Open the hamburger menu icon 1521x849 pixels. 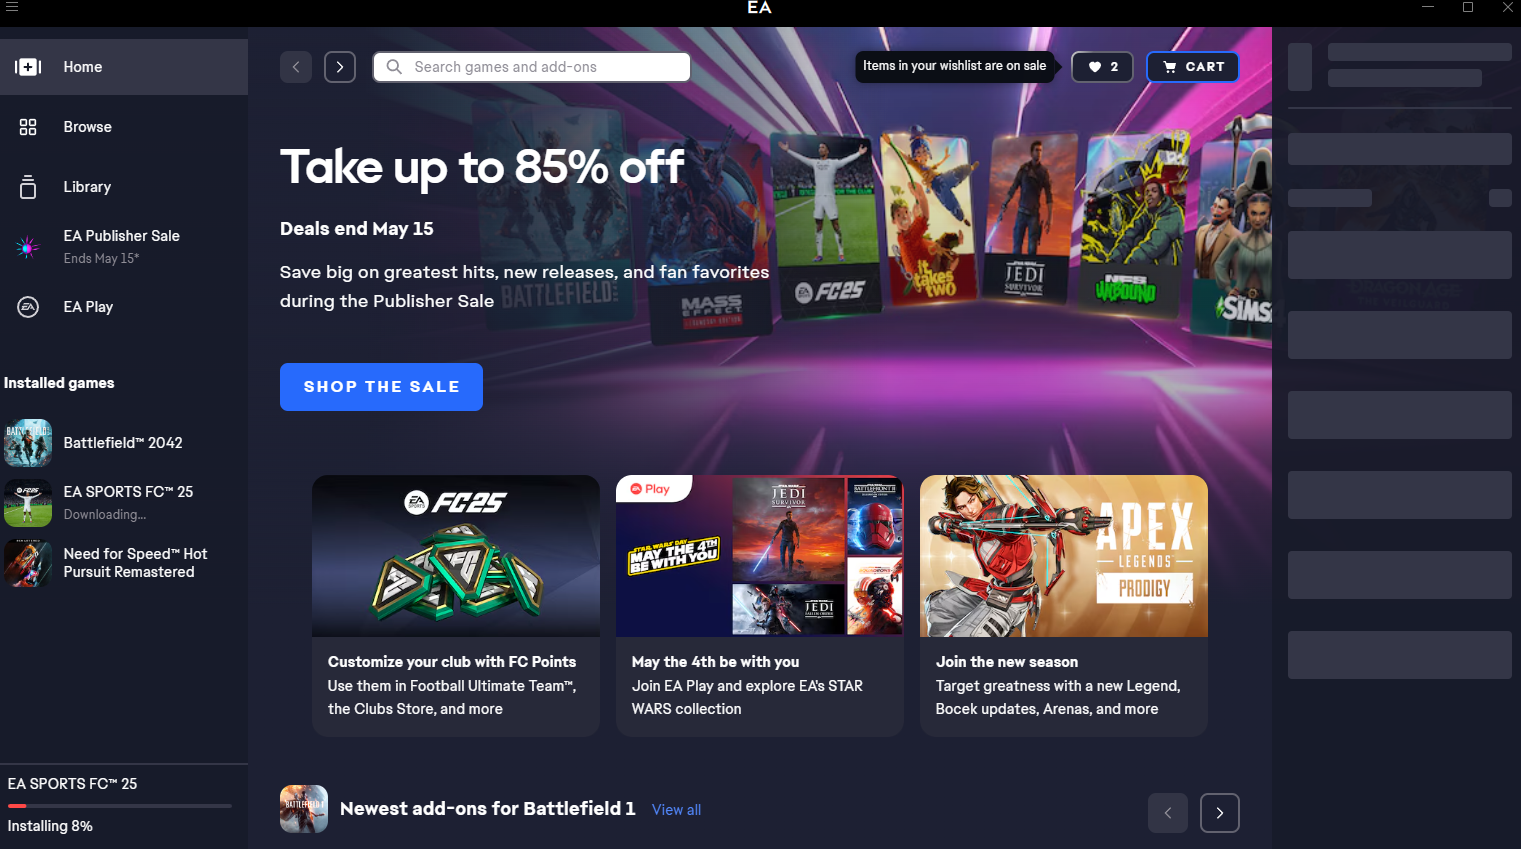click(12, 7)
